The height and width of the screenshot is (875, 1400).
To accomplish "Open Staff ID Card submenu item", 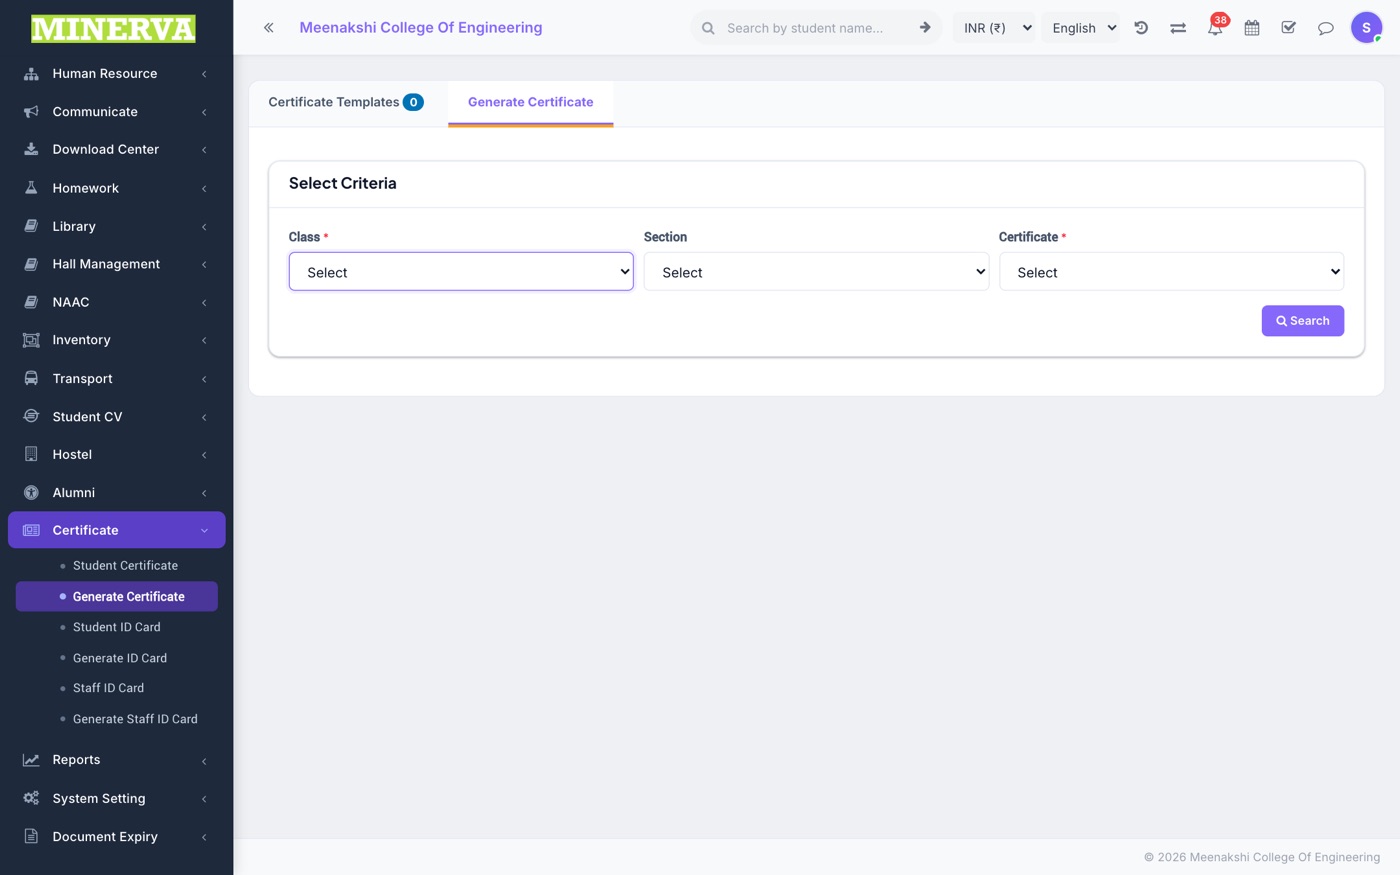I will click(x=108, y=688).
